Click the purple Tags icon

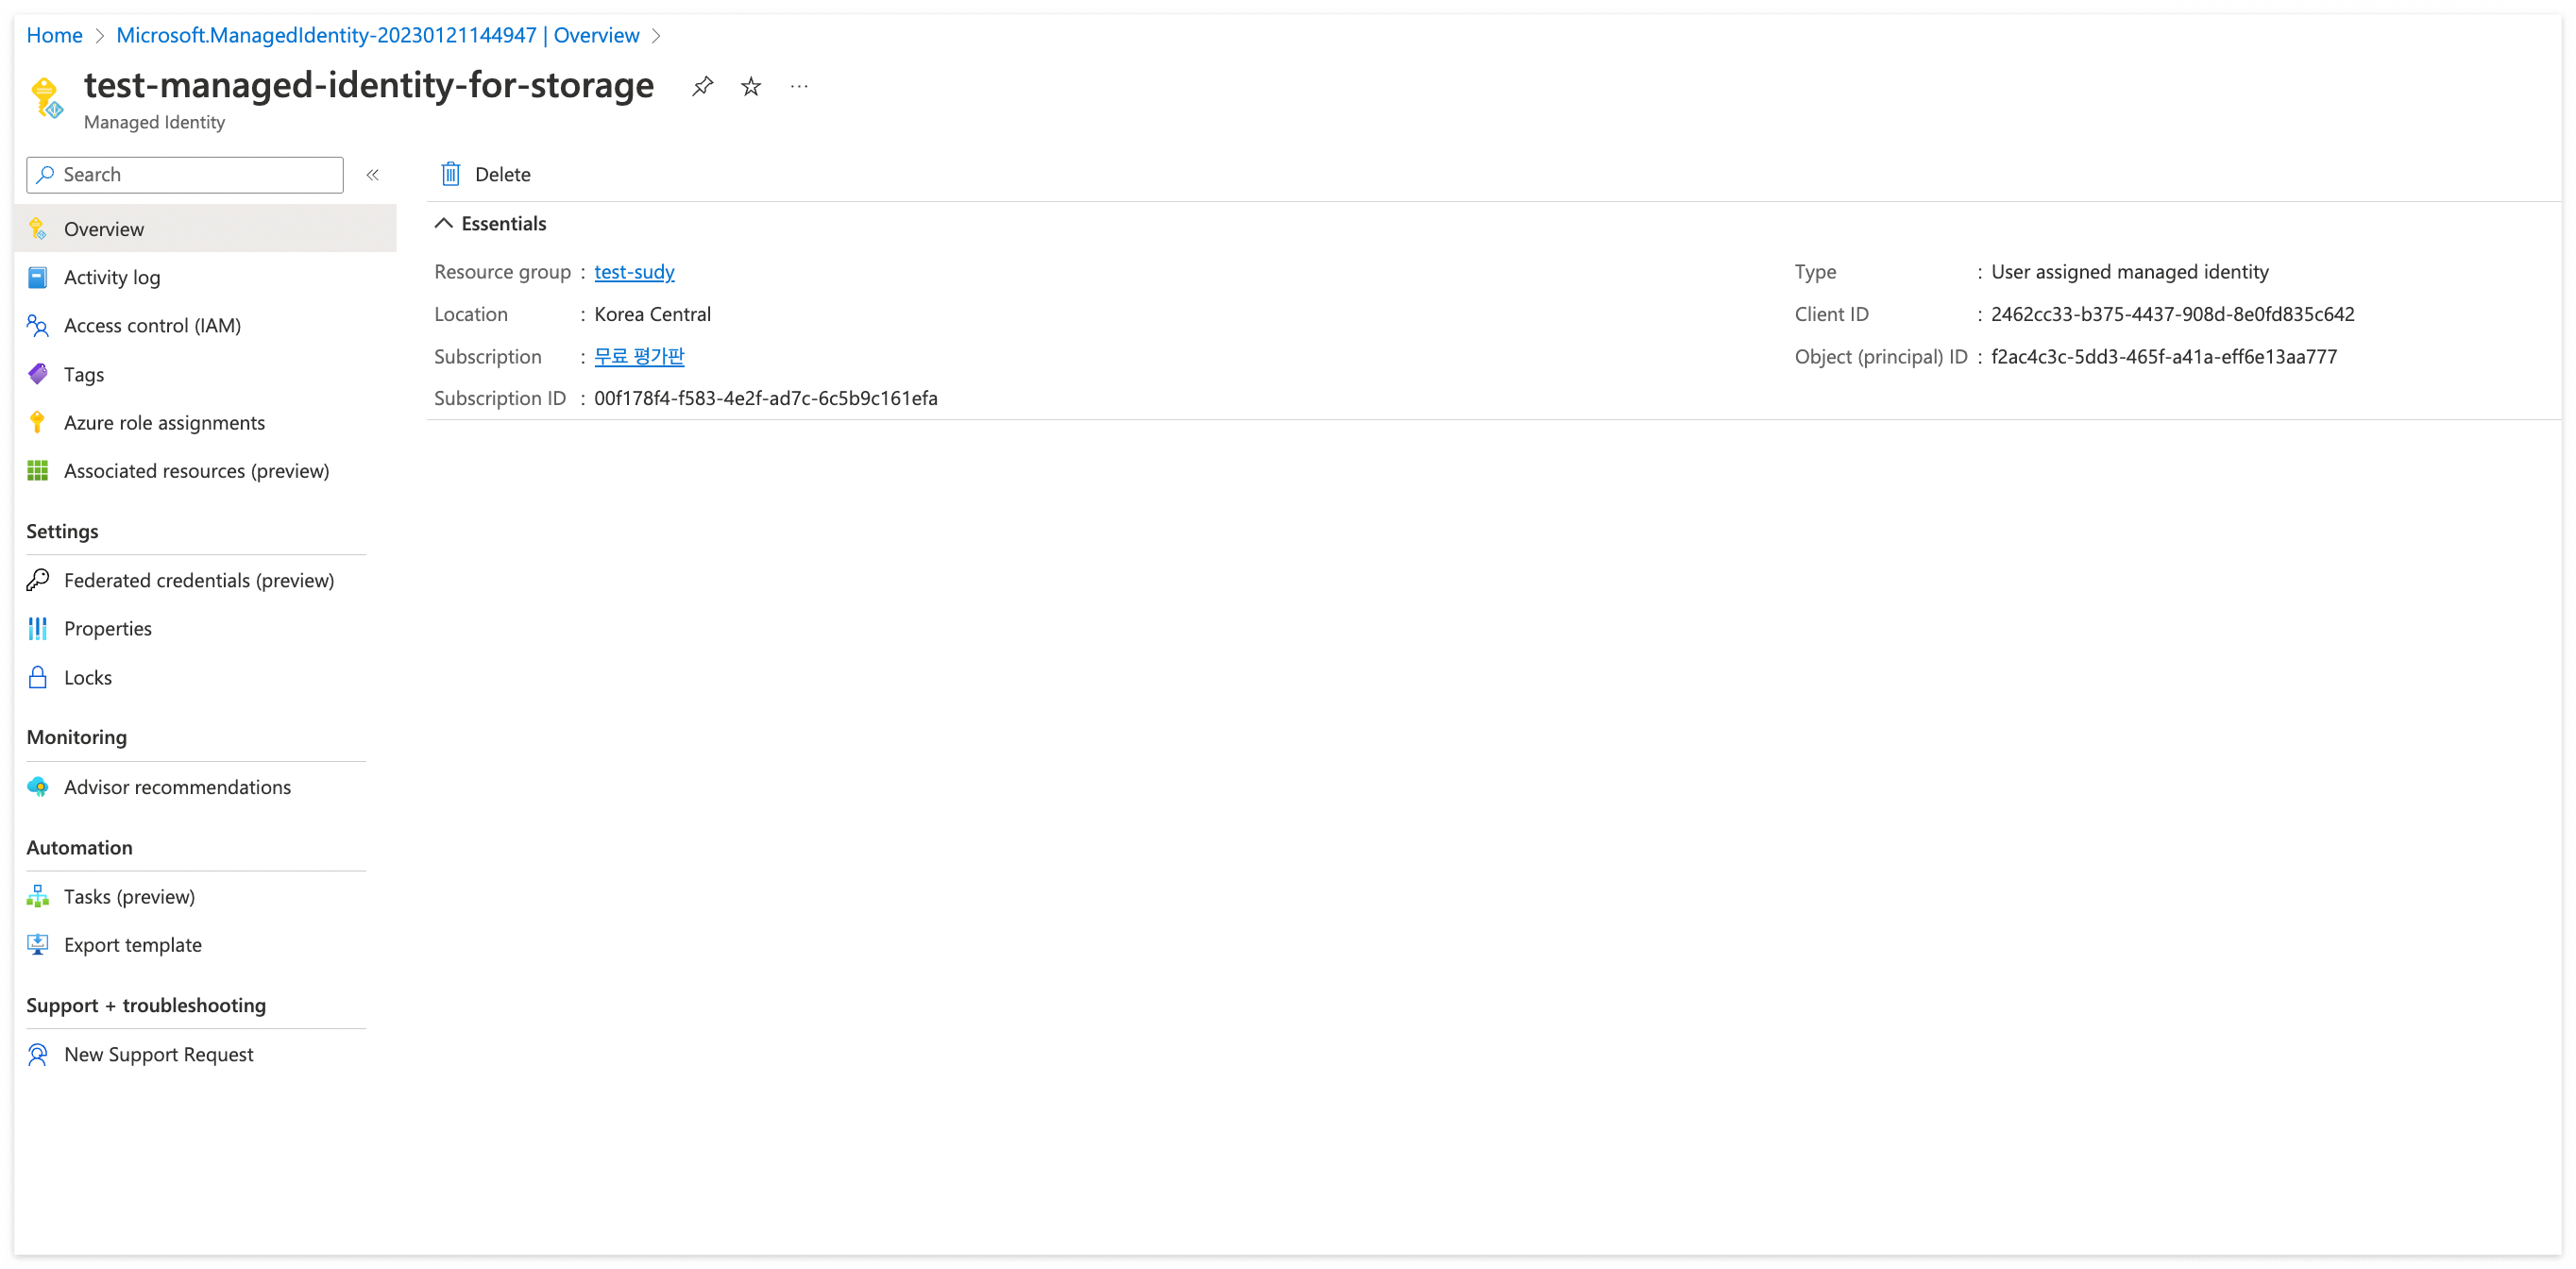38,374
